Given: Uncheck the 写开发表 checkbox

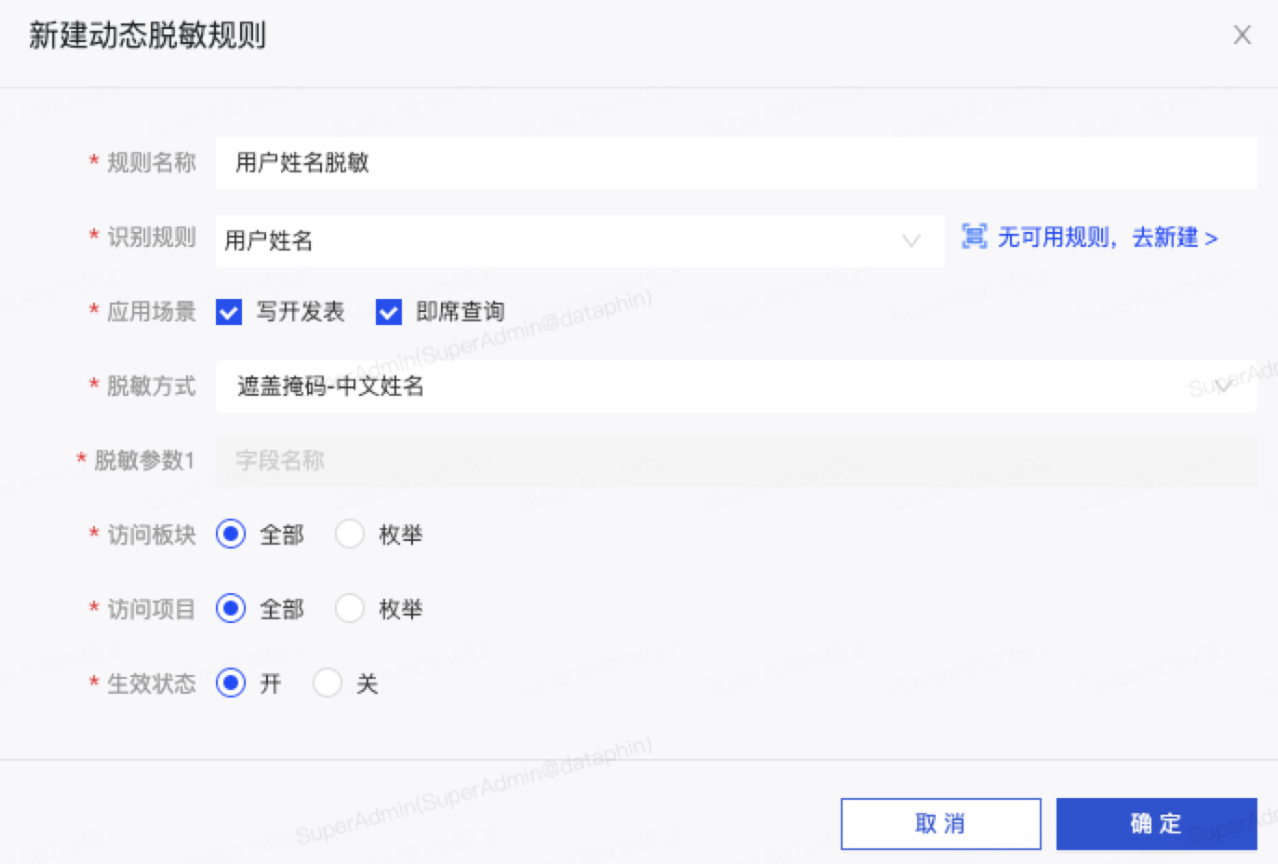Looking at the screenshot, I should pyautogui.click(x=229, y=312).
